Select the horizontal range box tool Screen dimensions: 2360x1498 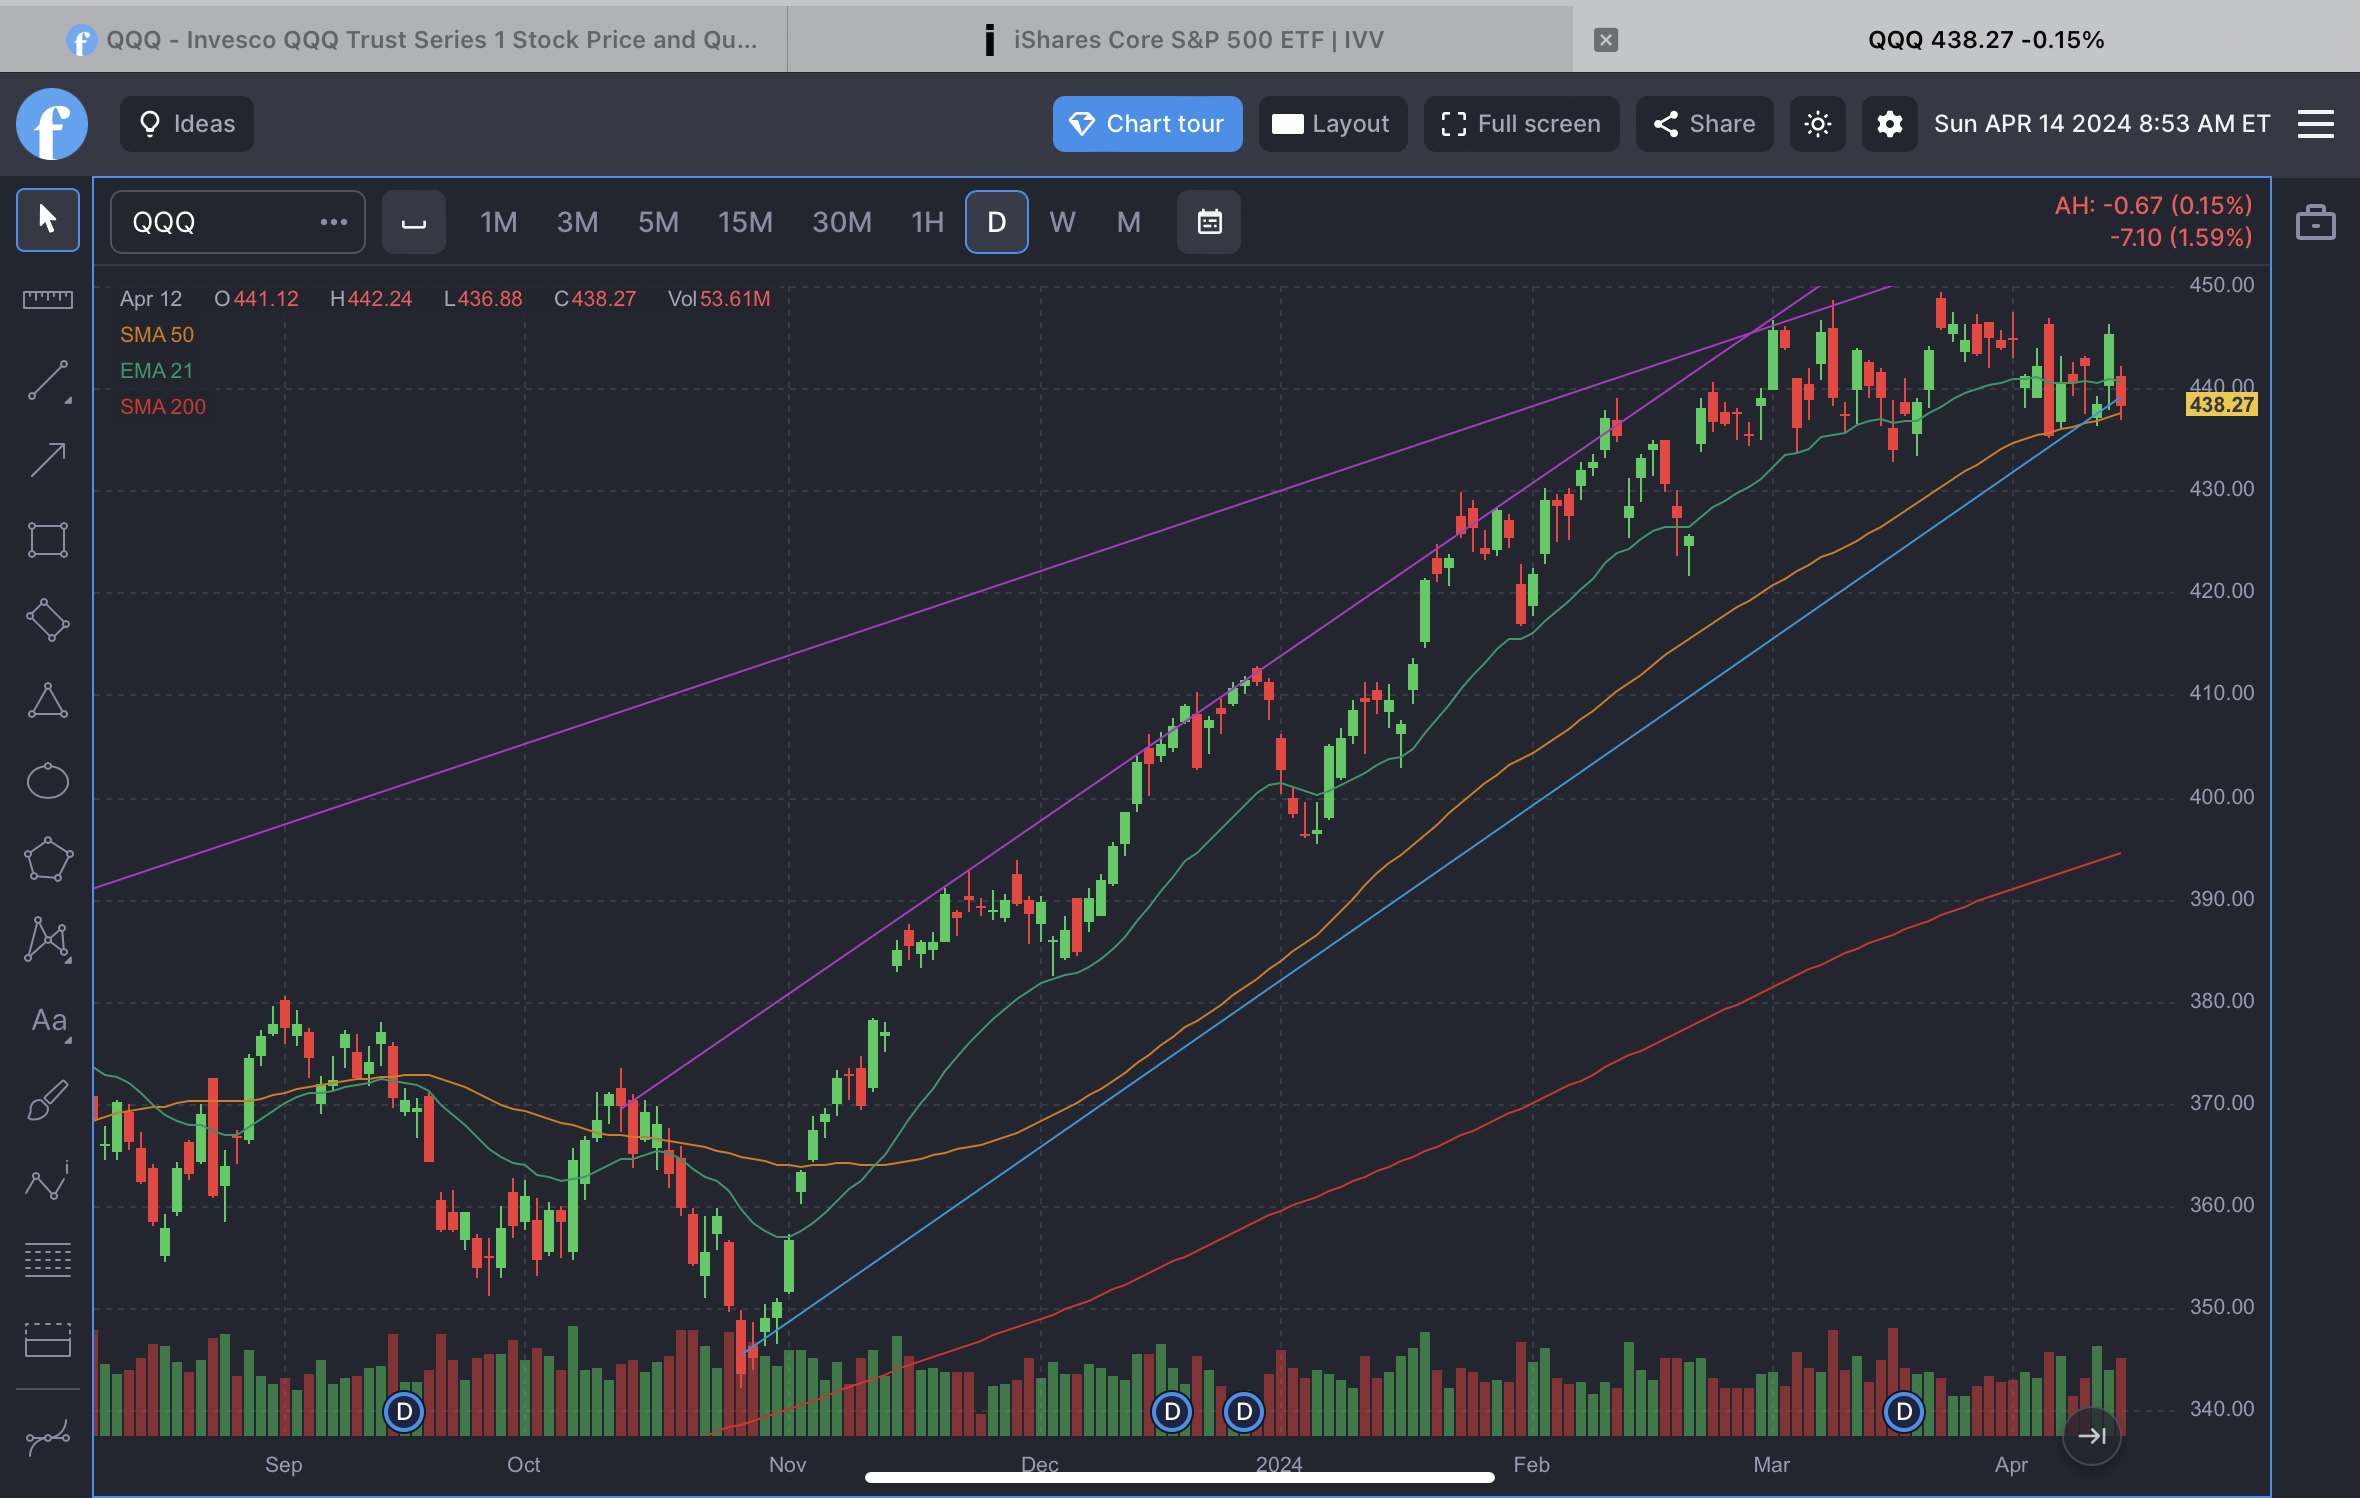47,1340
